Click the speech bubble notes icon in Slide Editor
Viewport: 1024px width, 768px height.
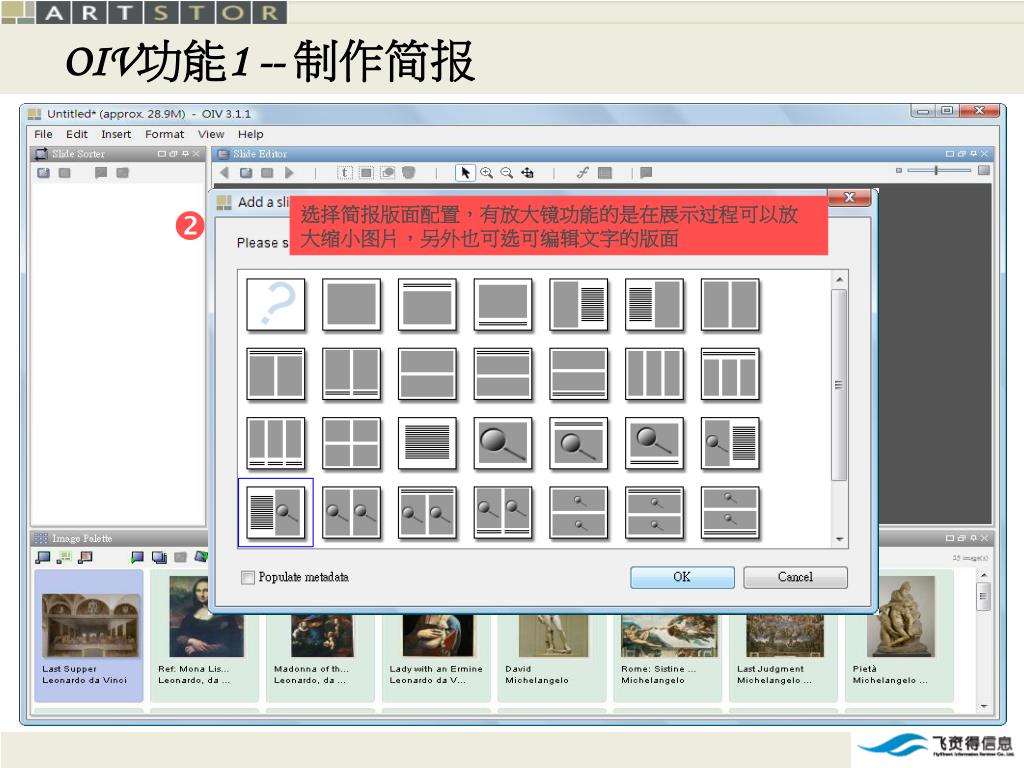coord(646,172)
